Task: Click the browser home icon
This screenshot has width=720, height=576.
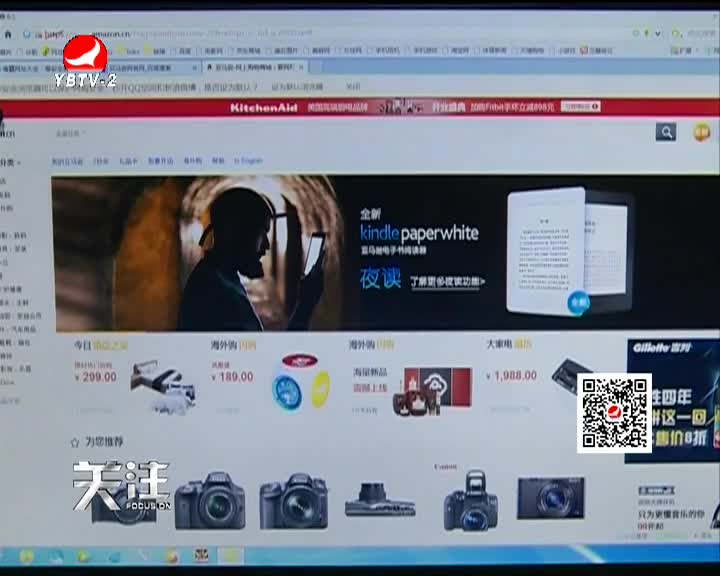Action: pos(8,34)
